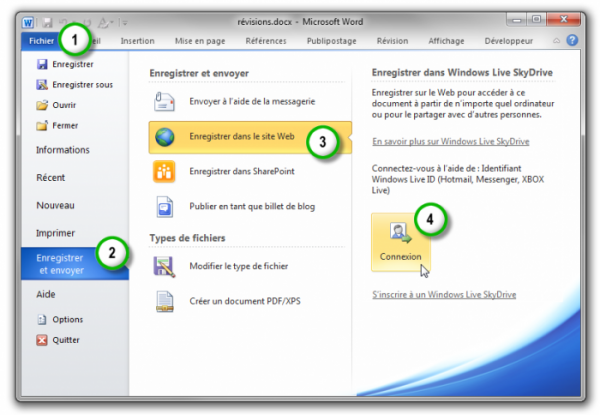Switch to the Références tab
The width and height of the screenshot is (600, 415).
click(x=266, y=41)
